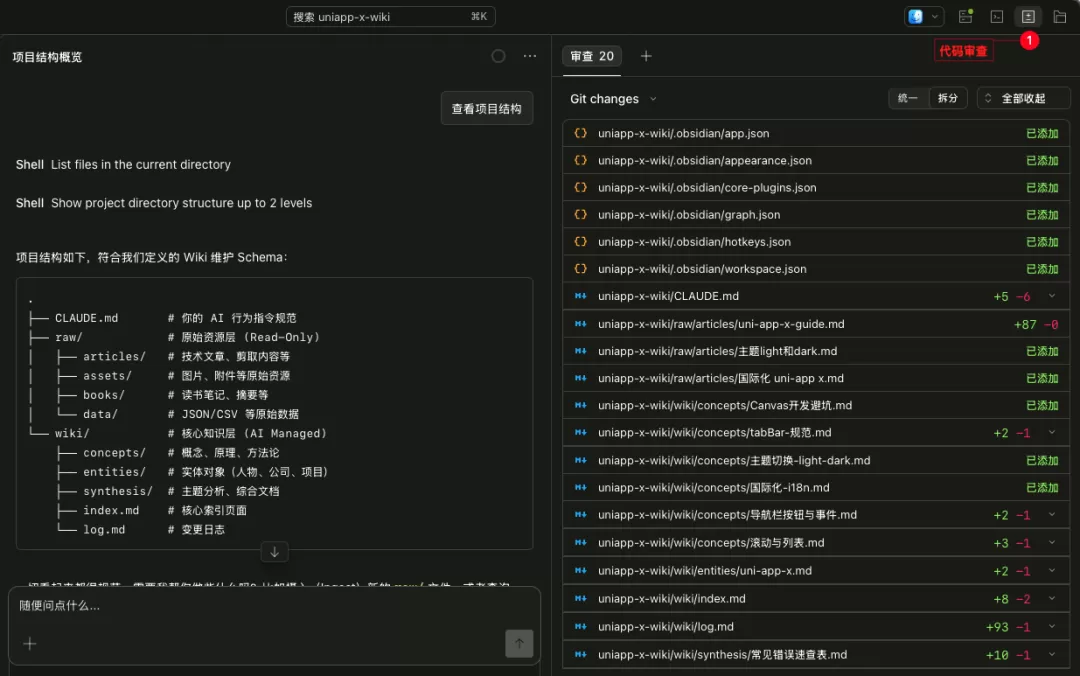
Task: Expand the wiki/index.md diff chevron
Action: click(1052, 599)
